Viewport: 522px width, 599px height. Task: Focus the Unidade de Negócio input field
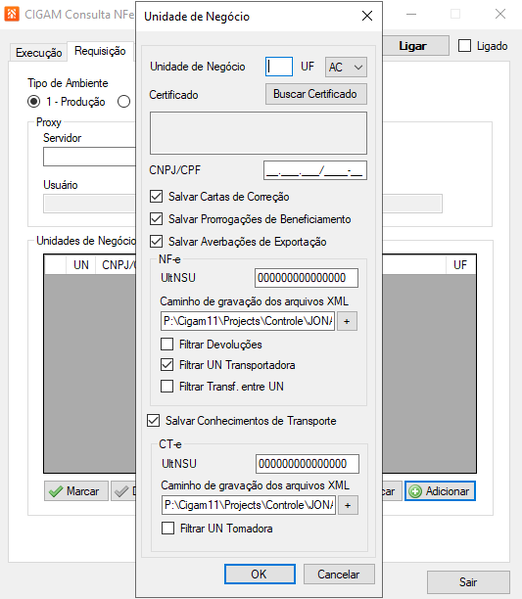[279, 67]
